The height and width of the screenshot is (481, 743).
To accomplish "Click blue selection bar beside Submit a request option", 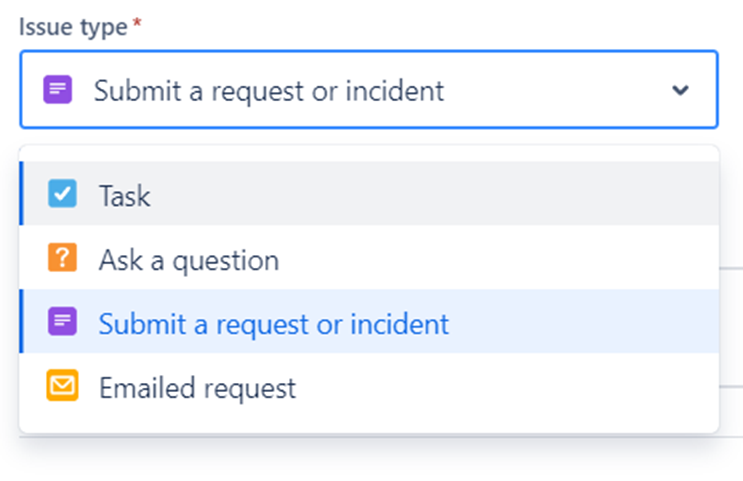I will click(x=21, y=321).
